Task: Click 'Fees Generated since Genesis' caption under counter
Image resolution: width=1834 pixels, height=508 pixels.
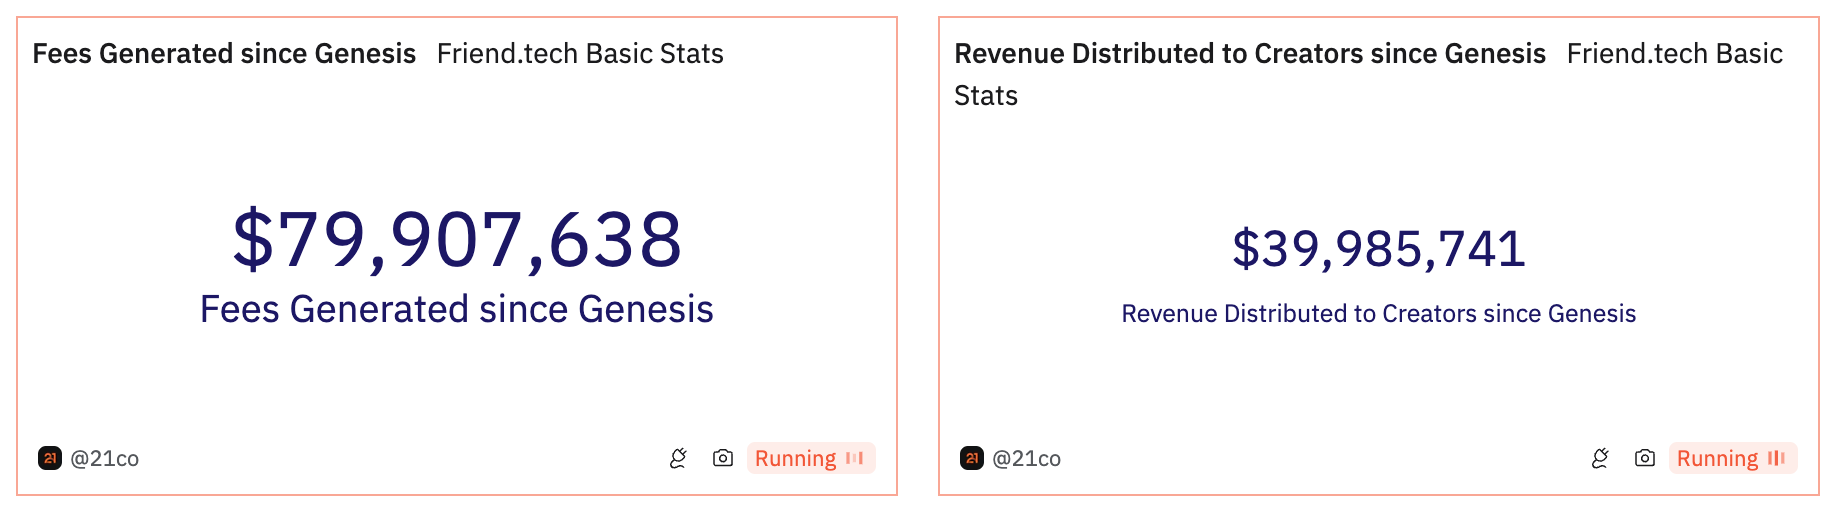Action: coord(457,310)
